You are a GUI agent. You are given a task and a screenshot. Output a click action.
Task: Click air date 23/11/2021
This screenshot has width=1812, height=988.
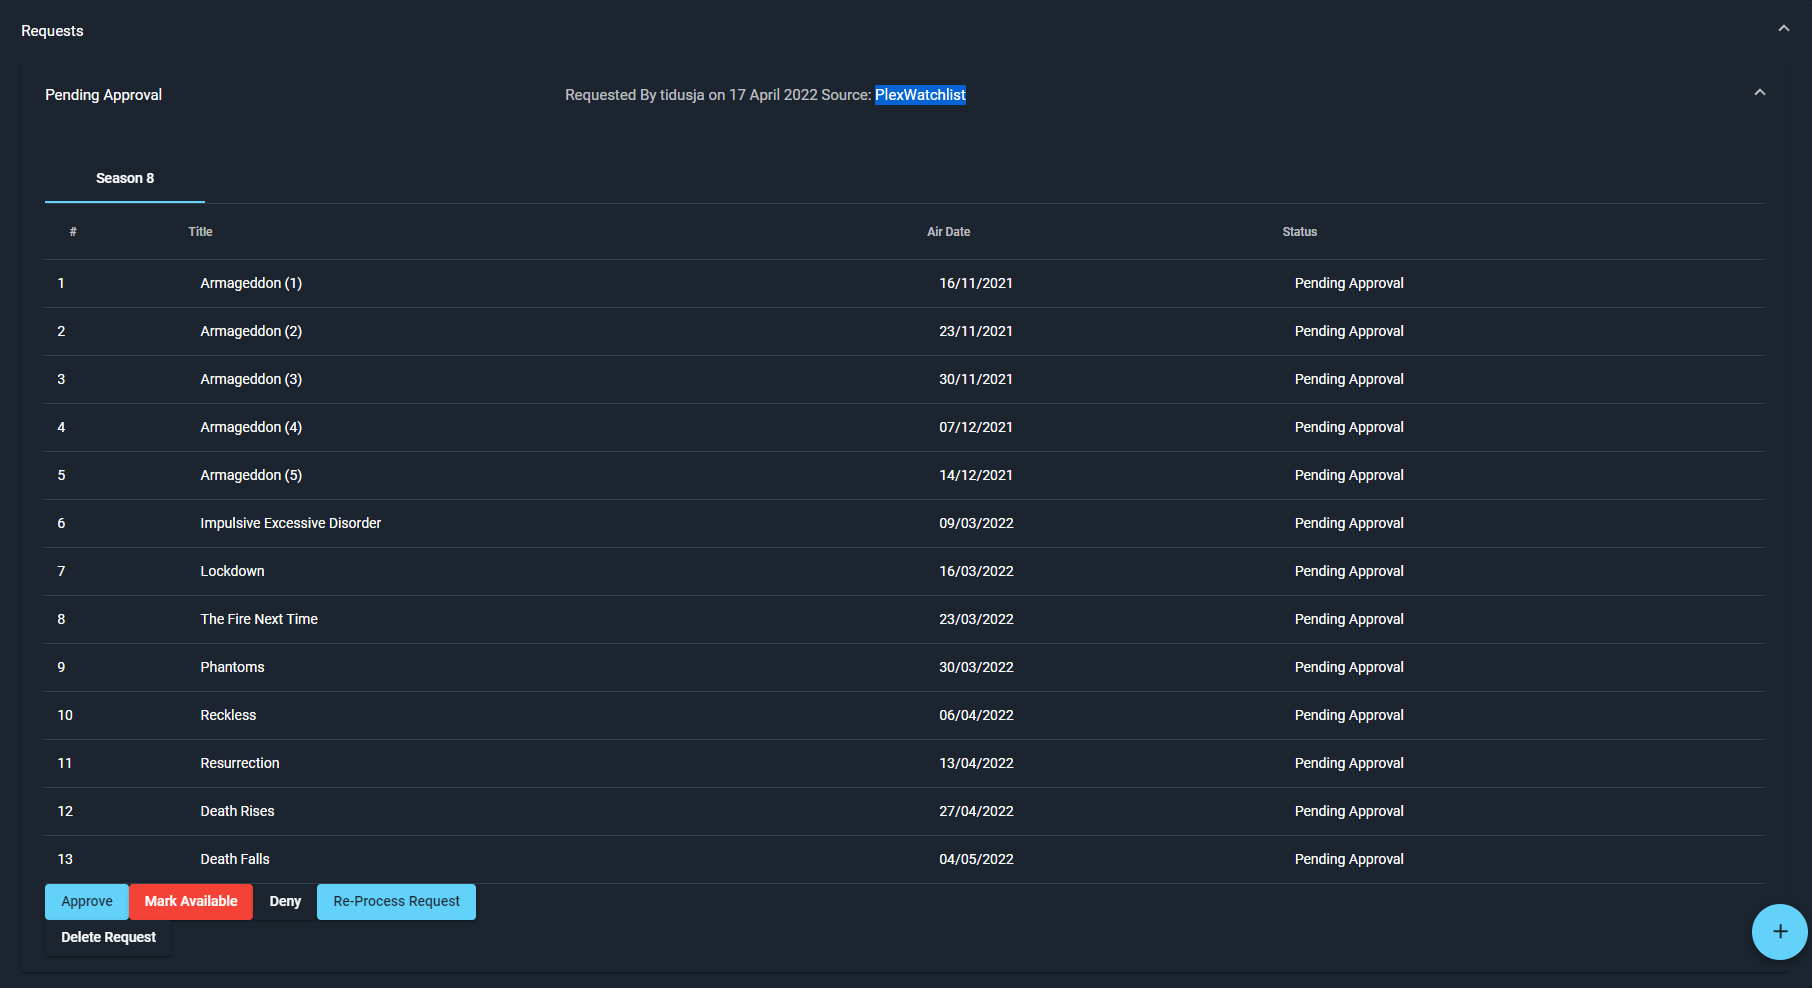[976, 331]
